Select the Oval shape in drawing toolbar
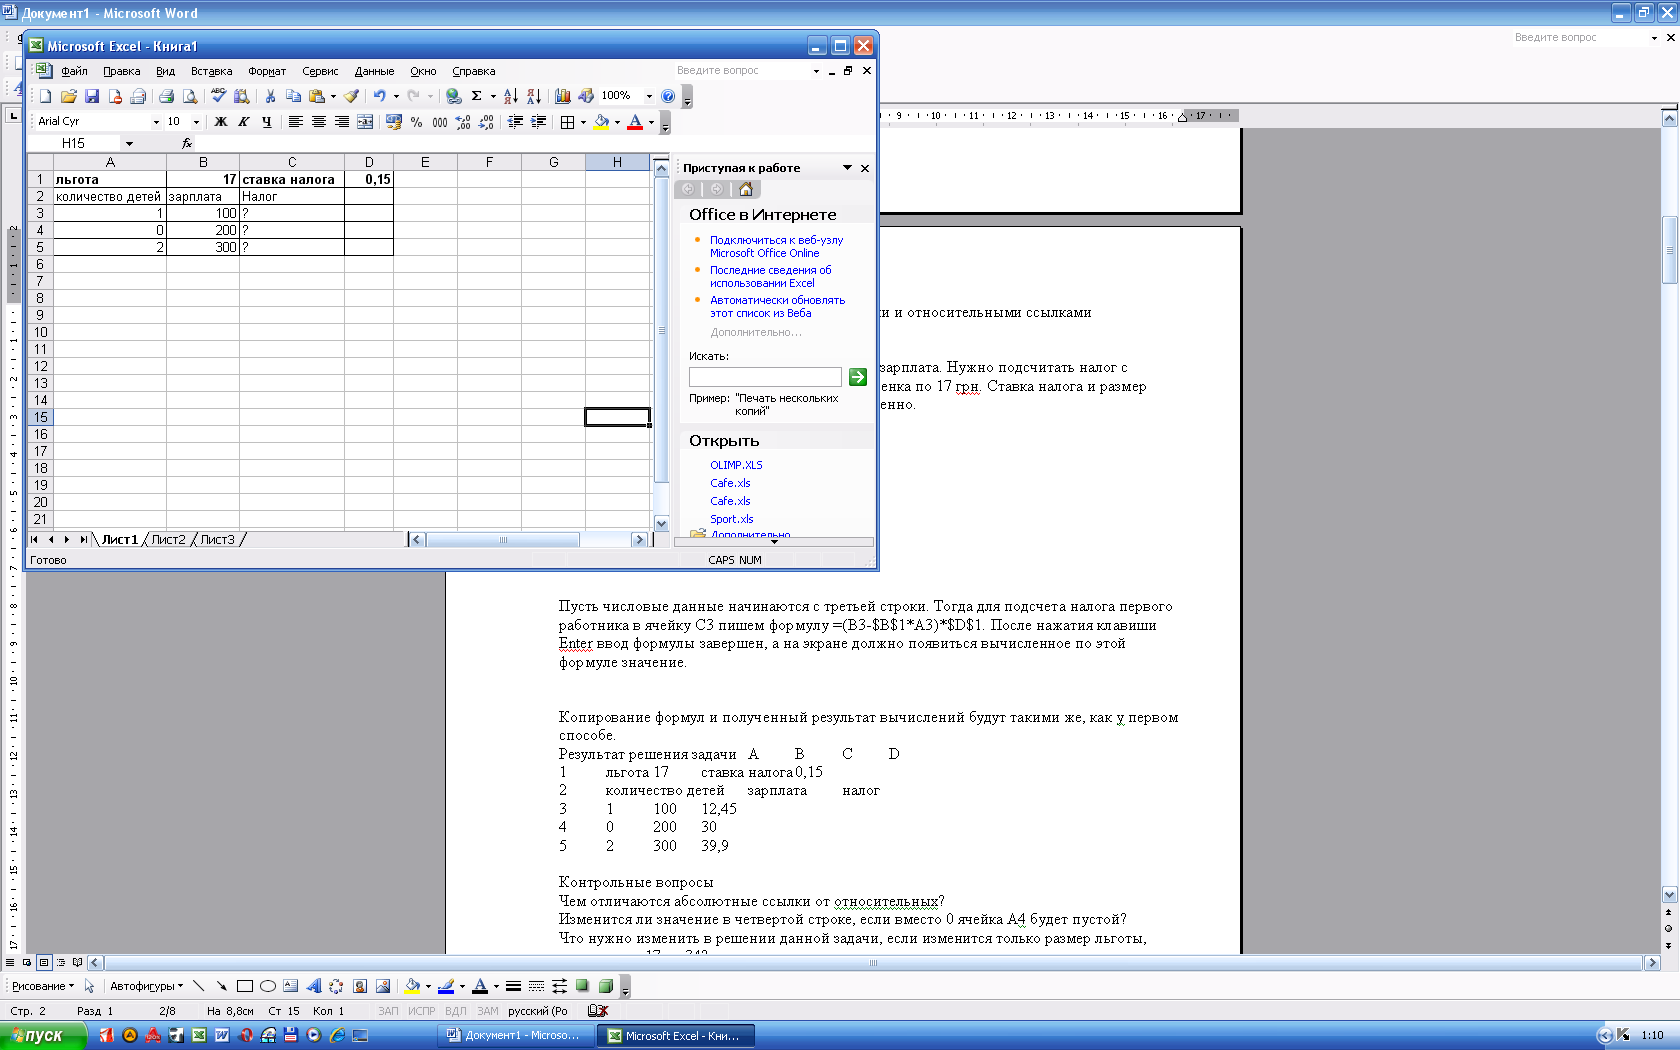Image resolution: width=1680 pixels, height=1050 pixels. pos(267,986)
